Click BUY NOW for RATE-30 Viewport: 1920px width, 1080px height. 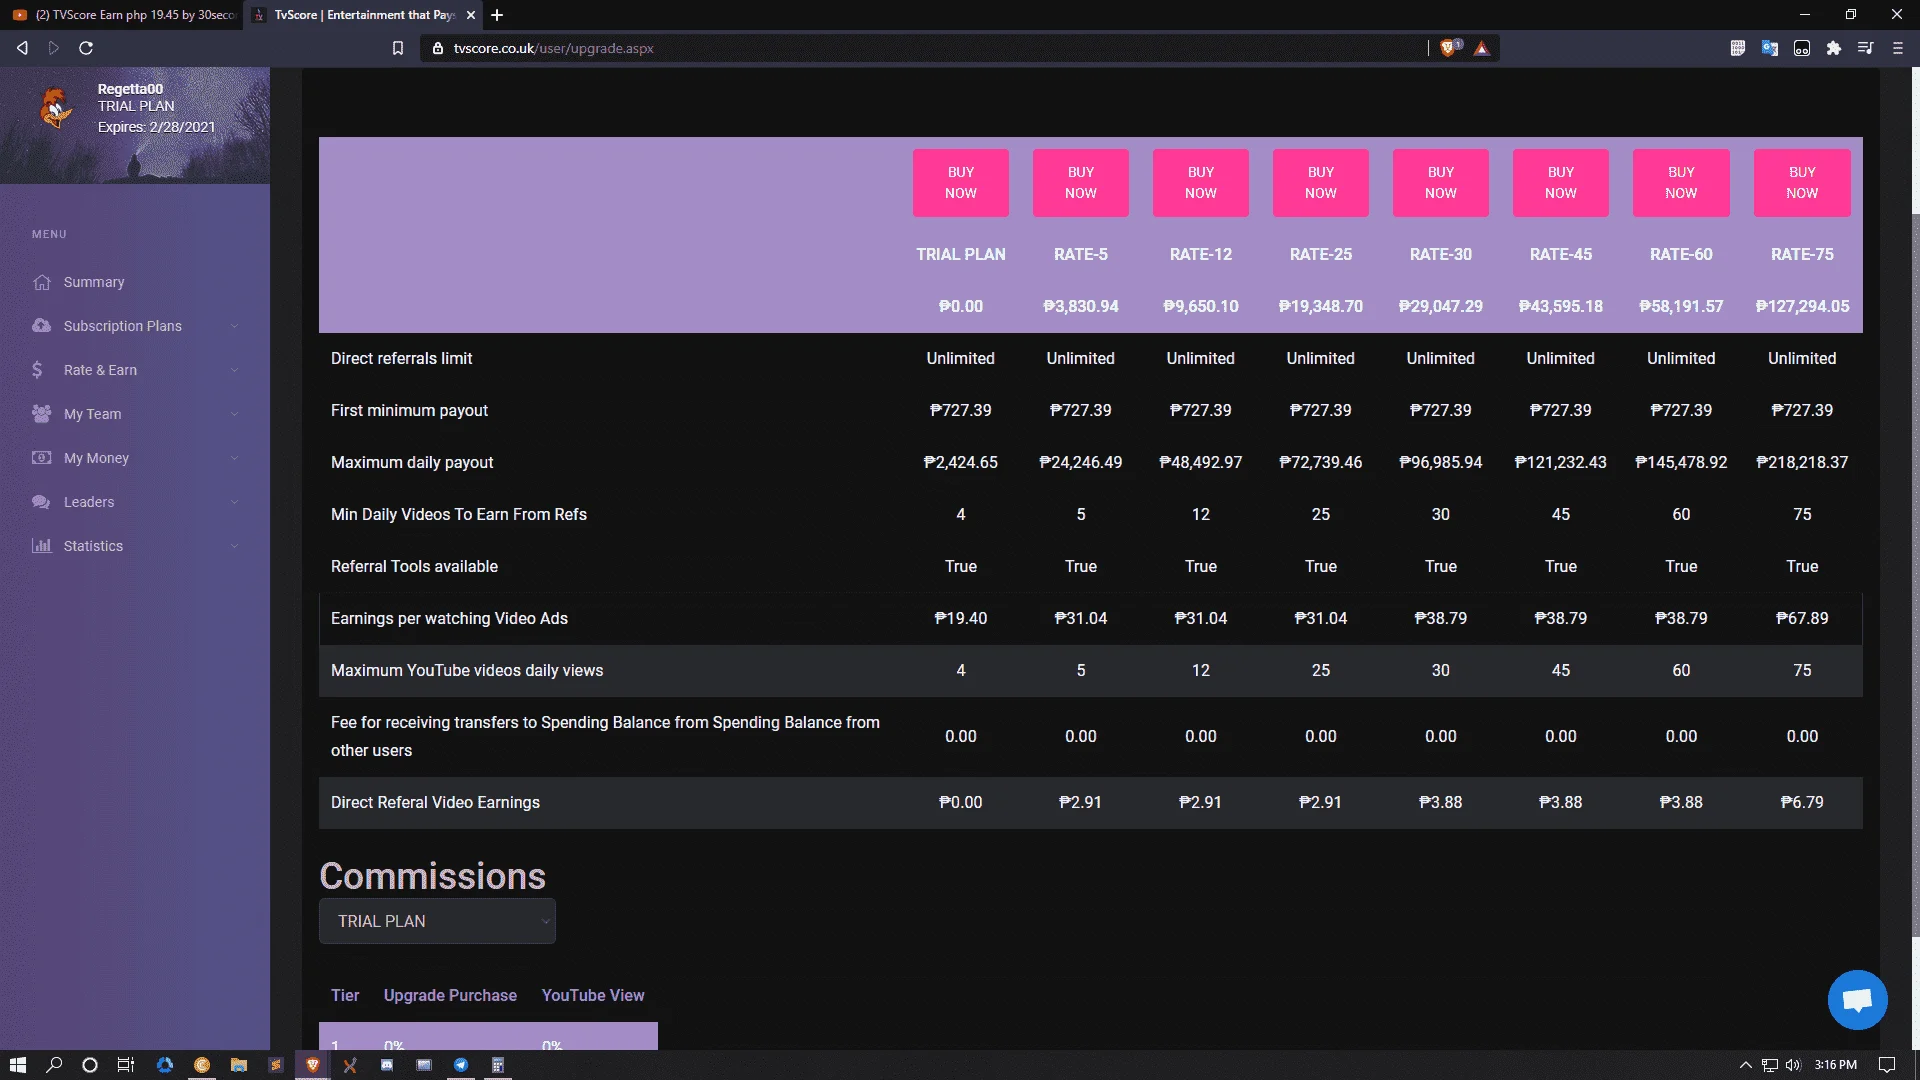click(1441, 183)
